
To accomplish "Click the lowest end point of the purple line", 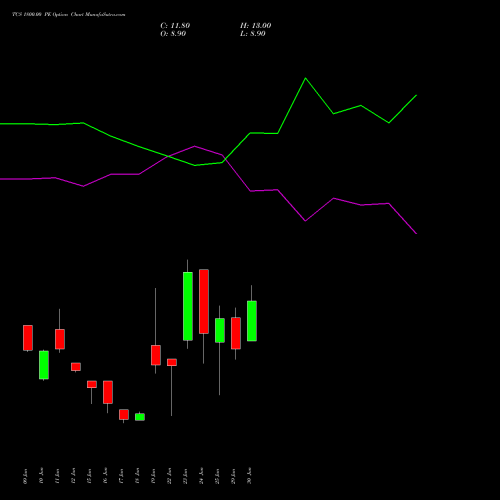I will [416, 233].
